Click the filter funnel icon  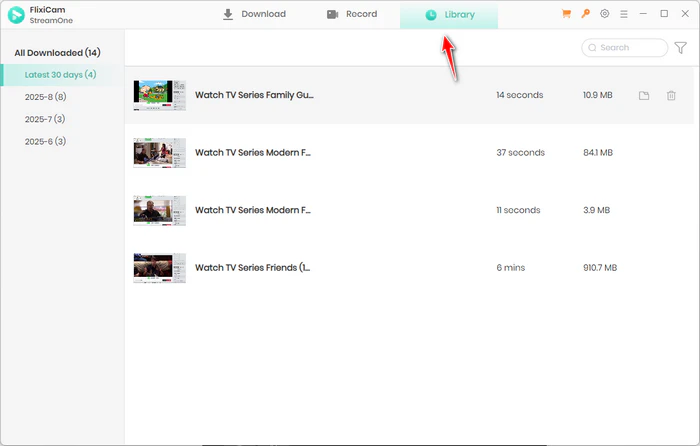(681, 48)
